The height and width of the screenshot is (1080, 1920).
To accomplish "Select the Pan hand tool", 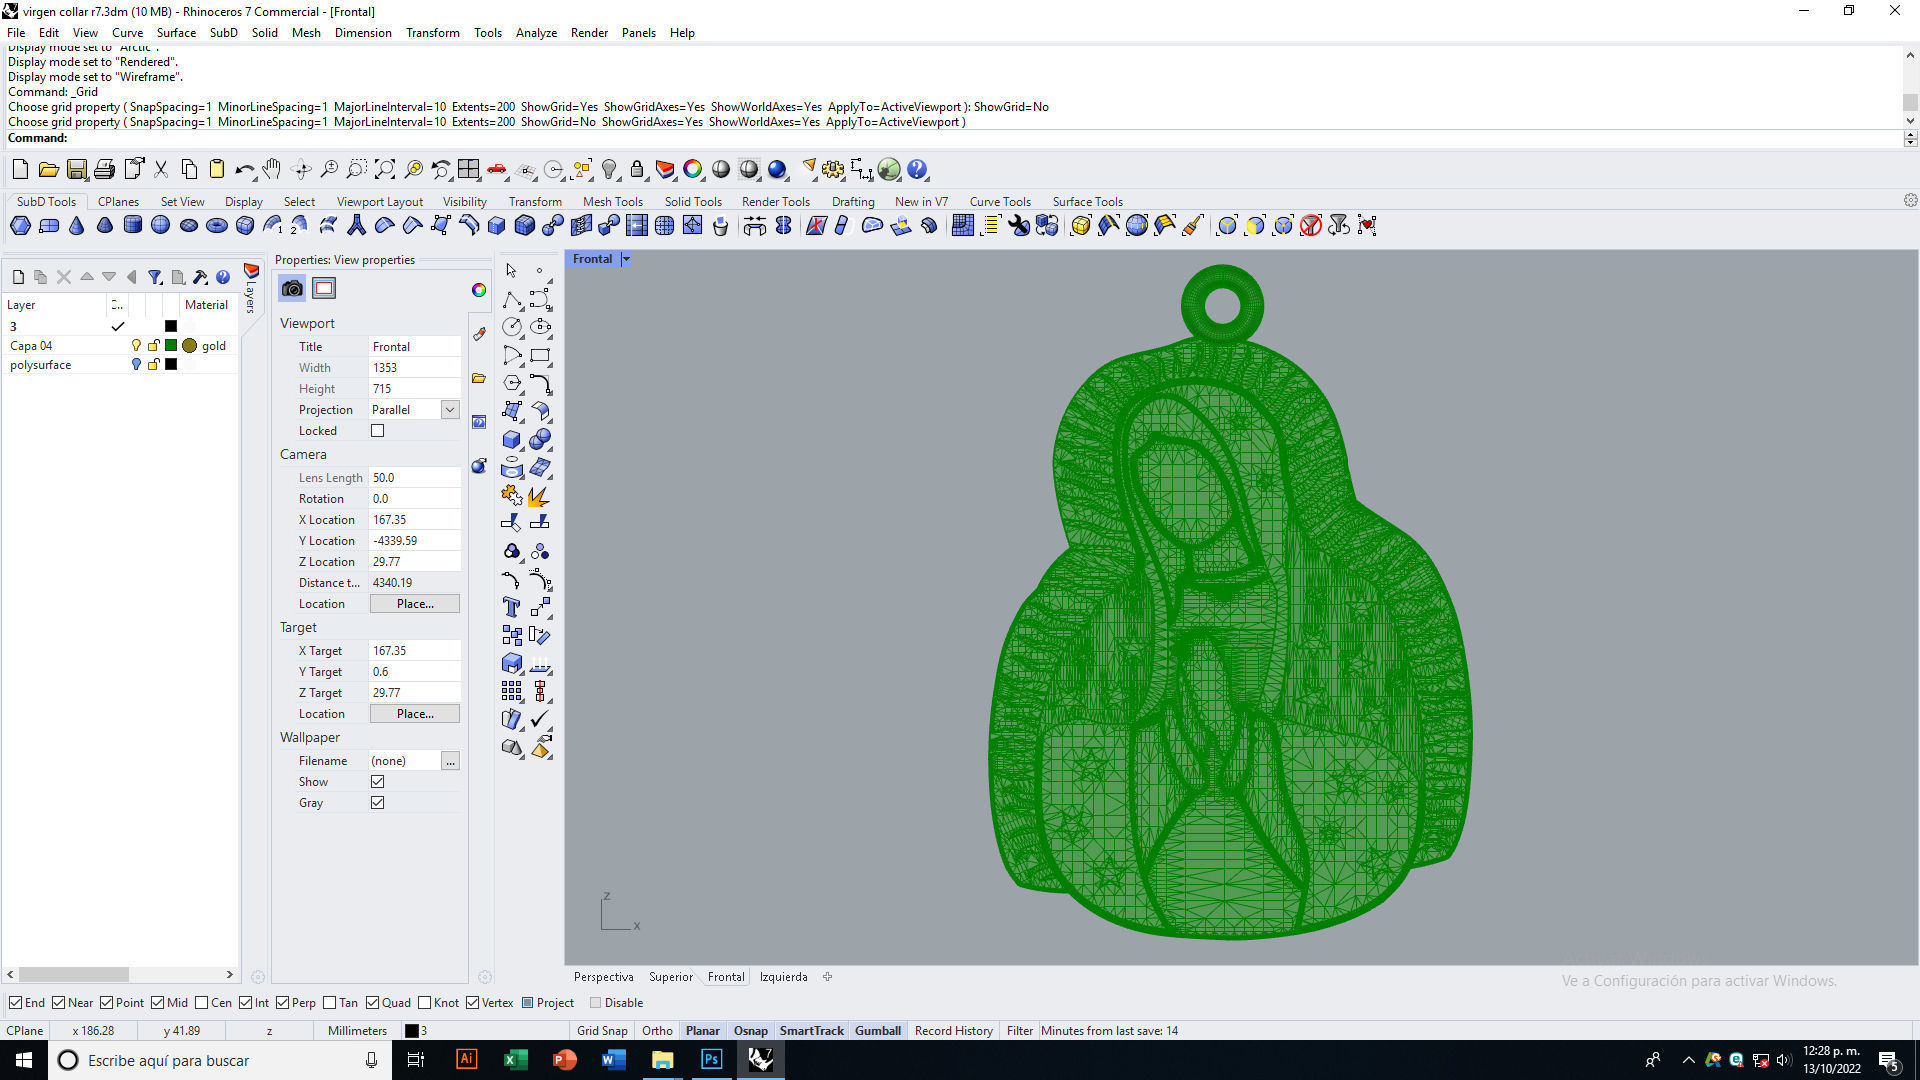I will point(272,169).
